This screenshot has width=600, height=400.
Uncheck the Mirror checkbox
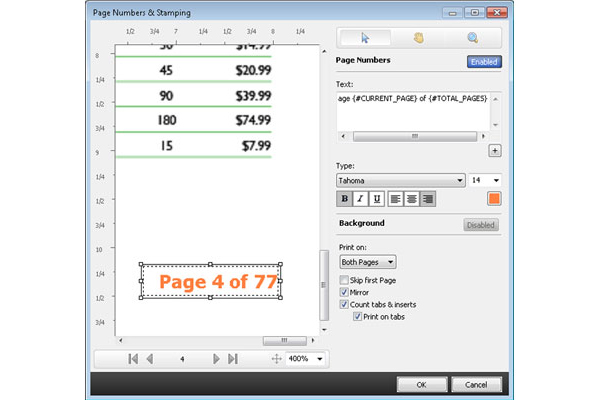click(x=344, y=292)
